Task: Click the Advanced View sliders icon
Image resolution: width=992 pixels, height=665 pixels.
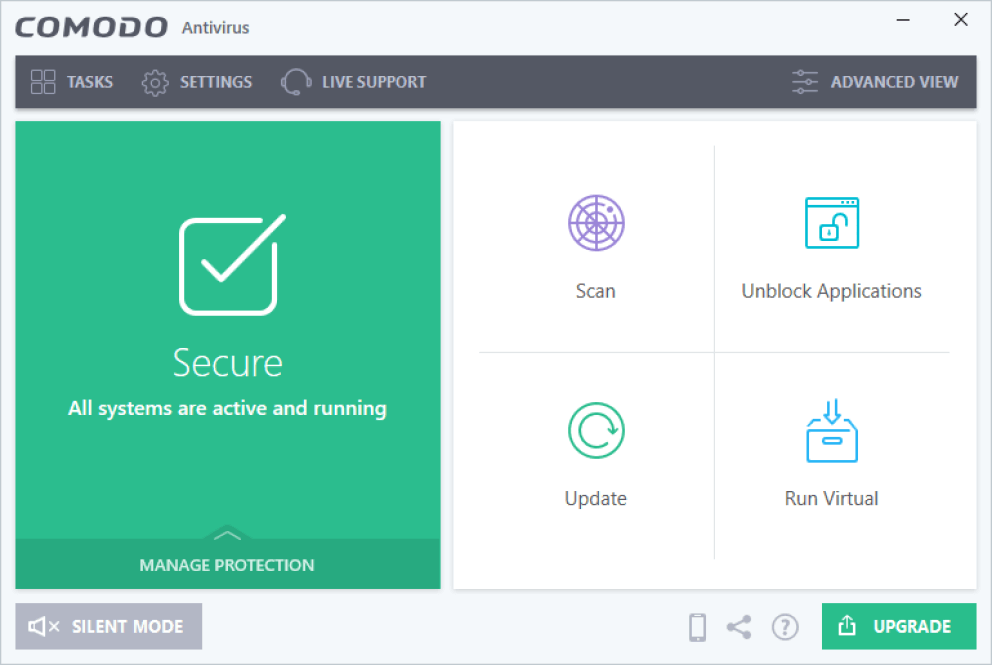Action: [x=804, y=82]
